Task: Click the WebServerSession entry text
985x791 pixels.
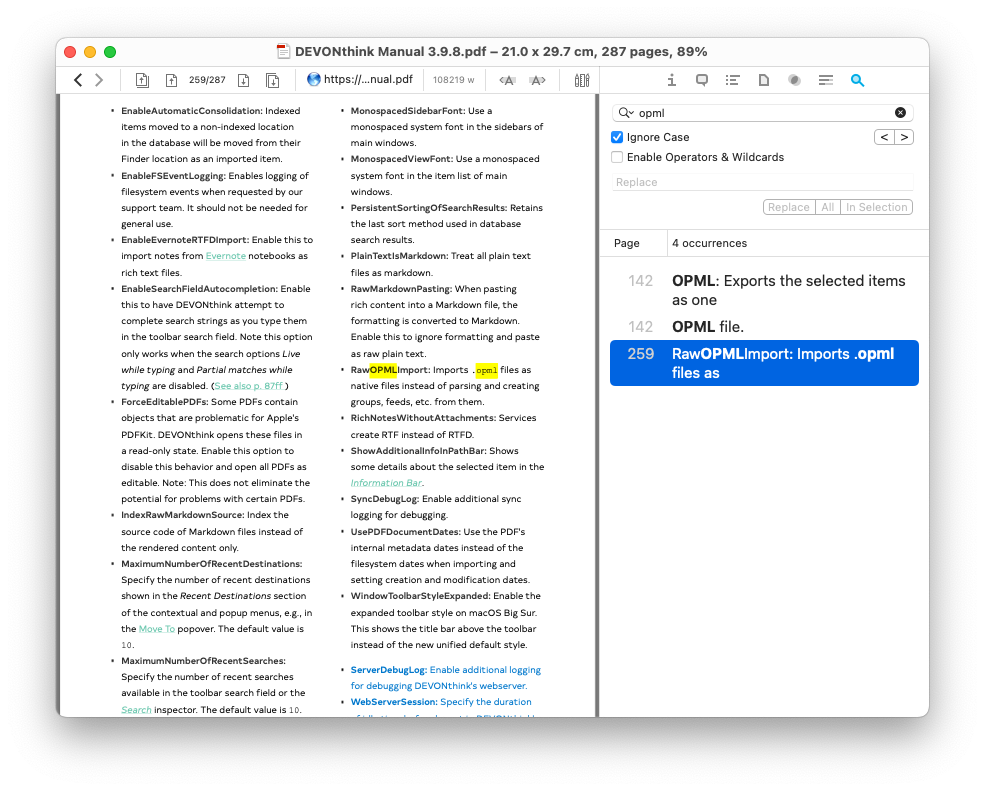Action: coord(441,702)
